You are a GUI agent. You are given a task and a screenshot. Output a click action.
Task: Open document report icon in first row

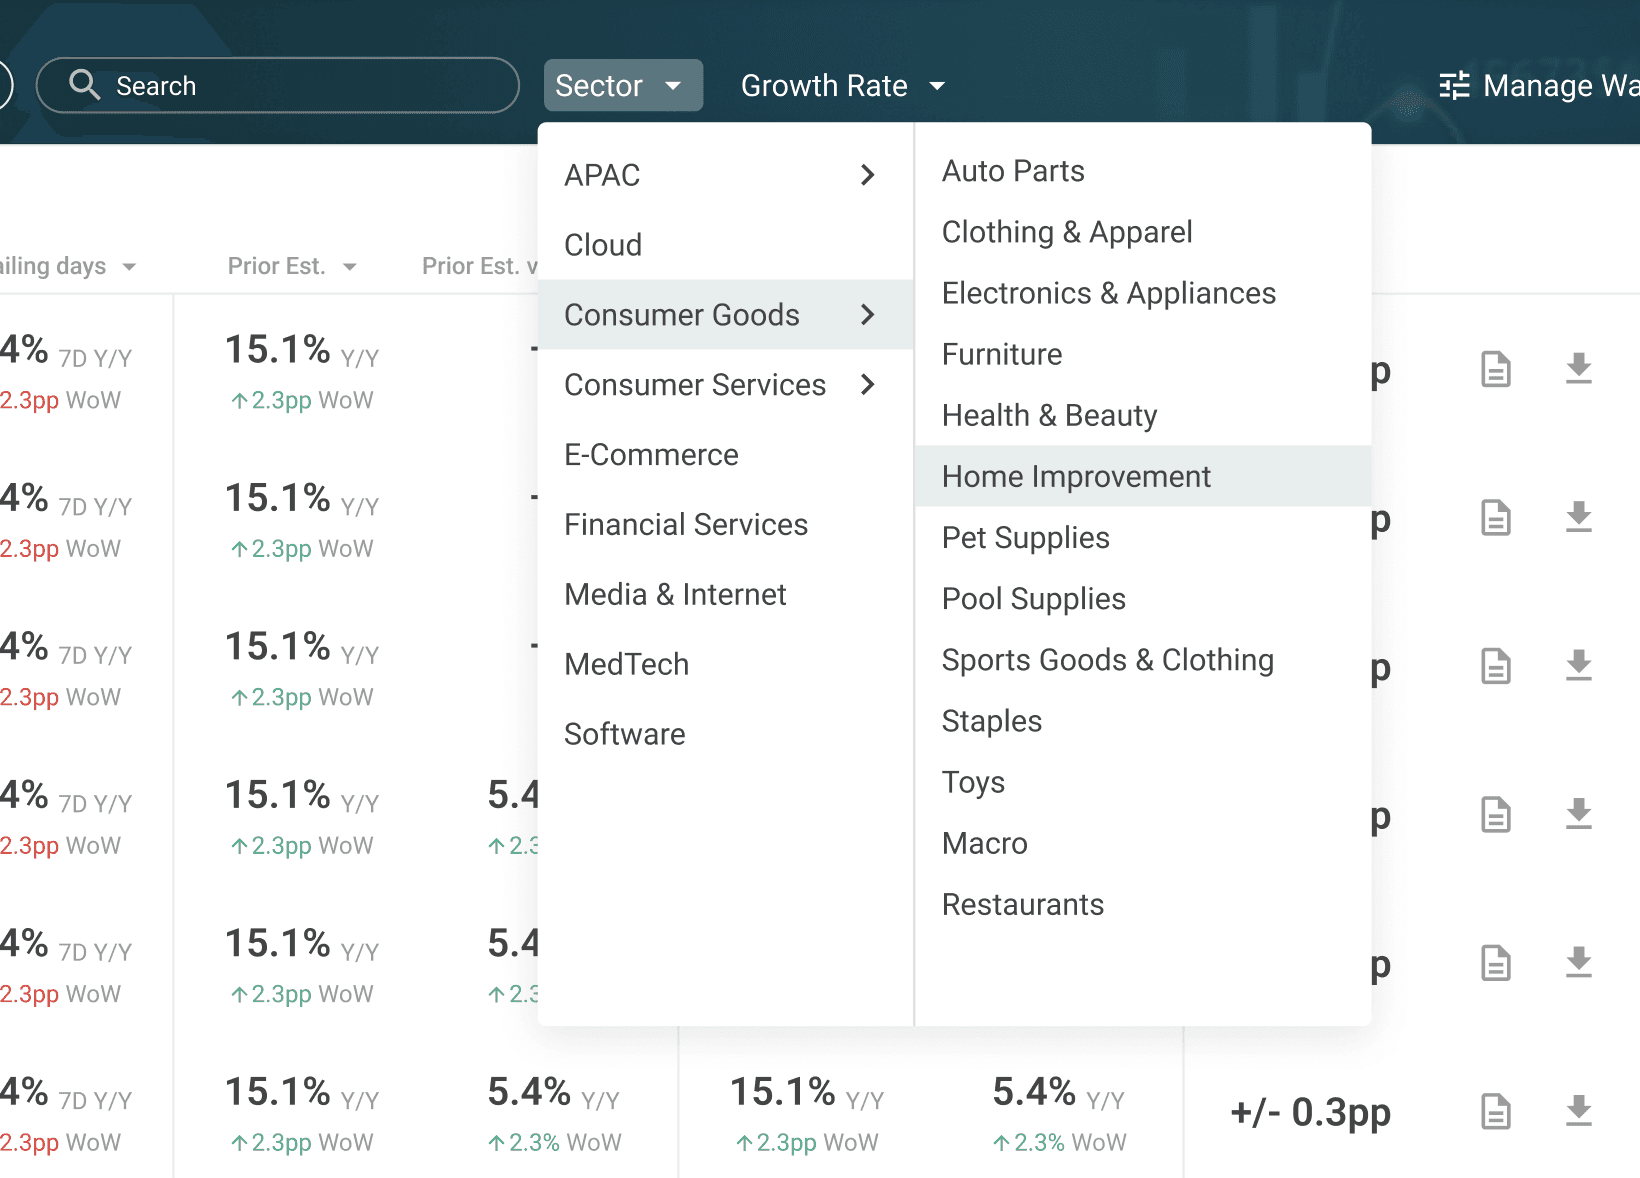(x=1496, y=369)
